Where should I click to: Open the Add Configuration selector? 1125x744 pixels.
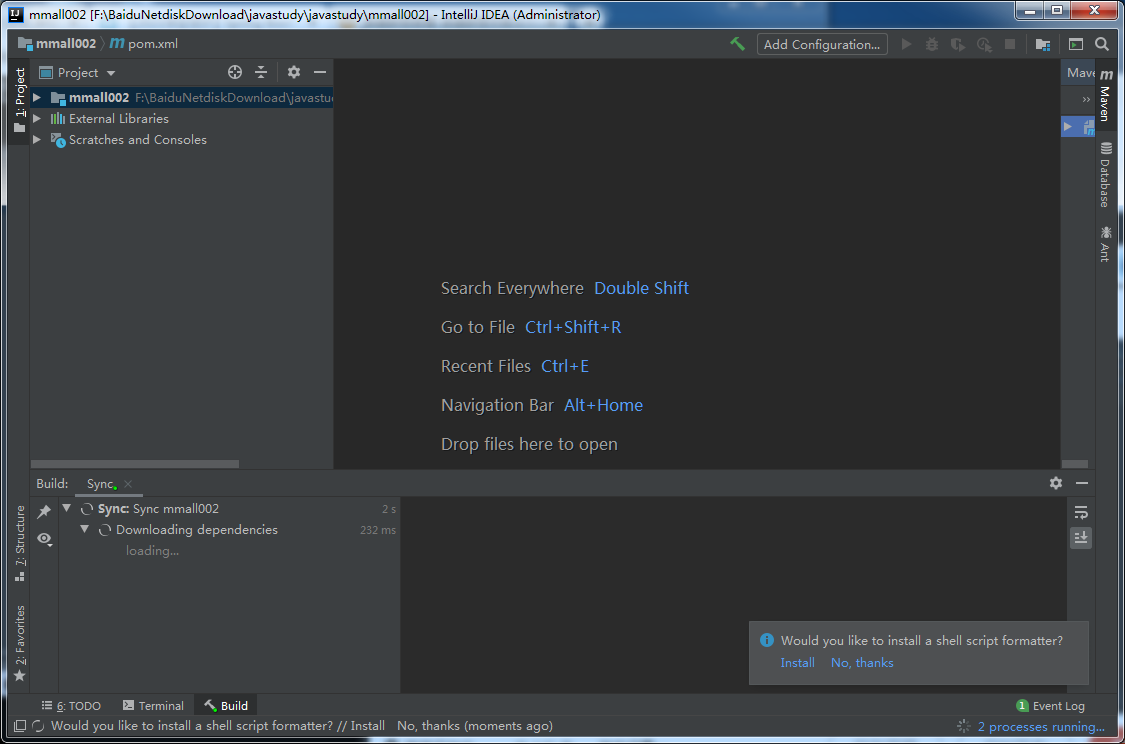(x=822, y=44)
